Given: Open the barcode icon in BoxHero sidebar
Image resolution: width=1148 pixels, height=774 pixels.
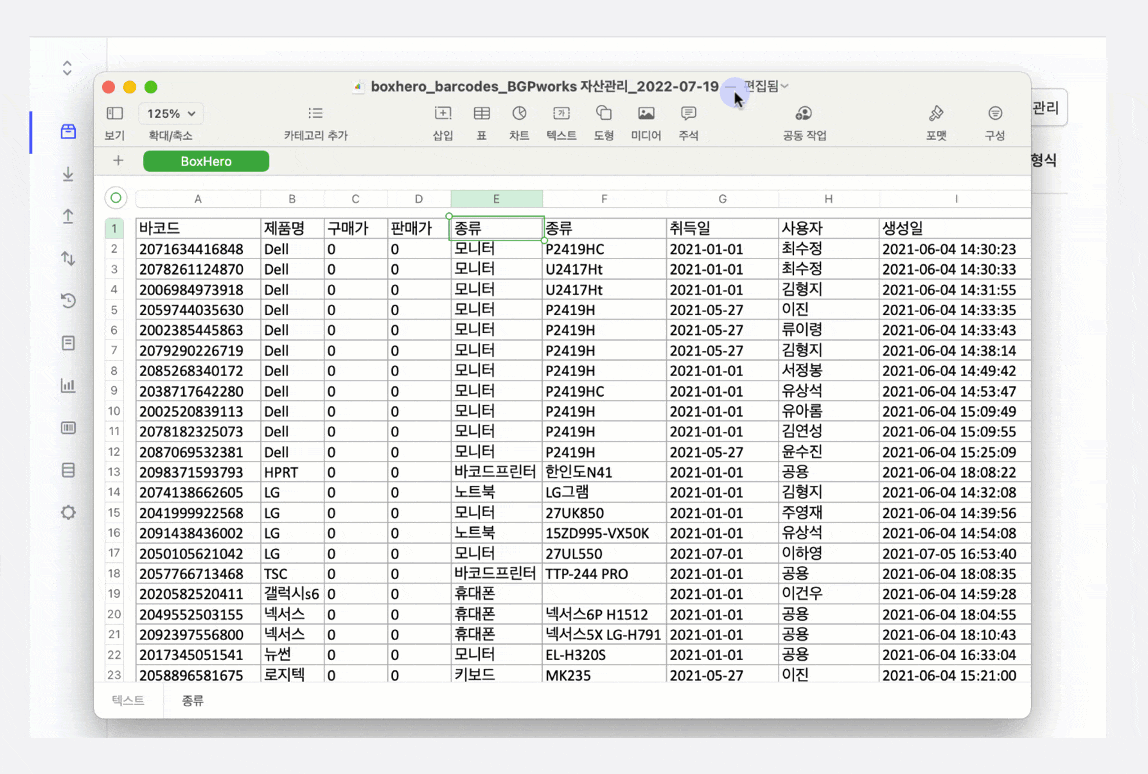Looking at the screenshot, I should point(68,428).
